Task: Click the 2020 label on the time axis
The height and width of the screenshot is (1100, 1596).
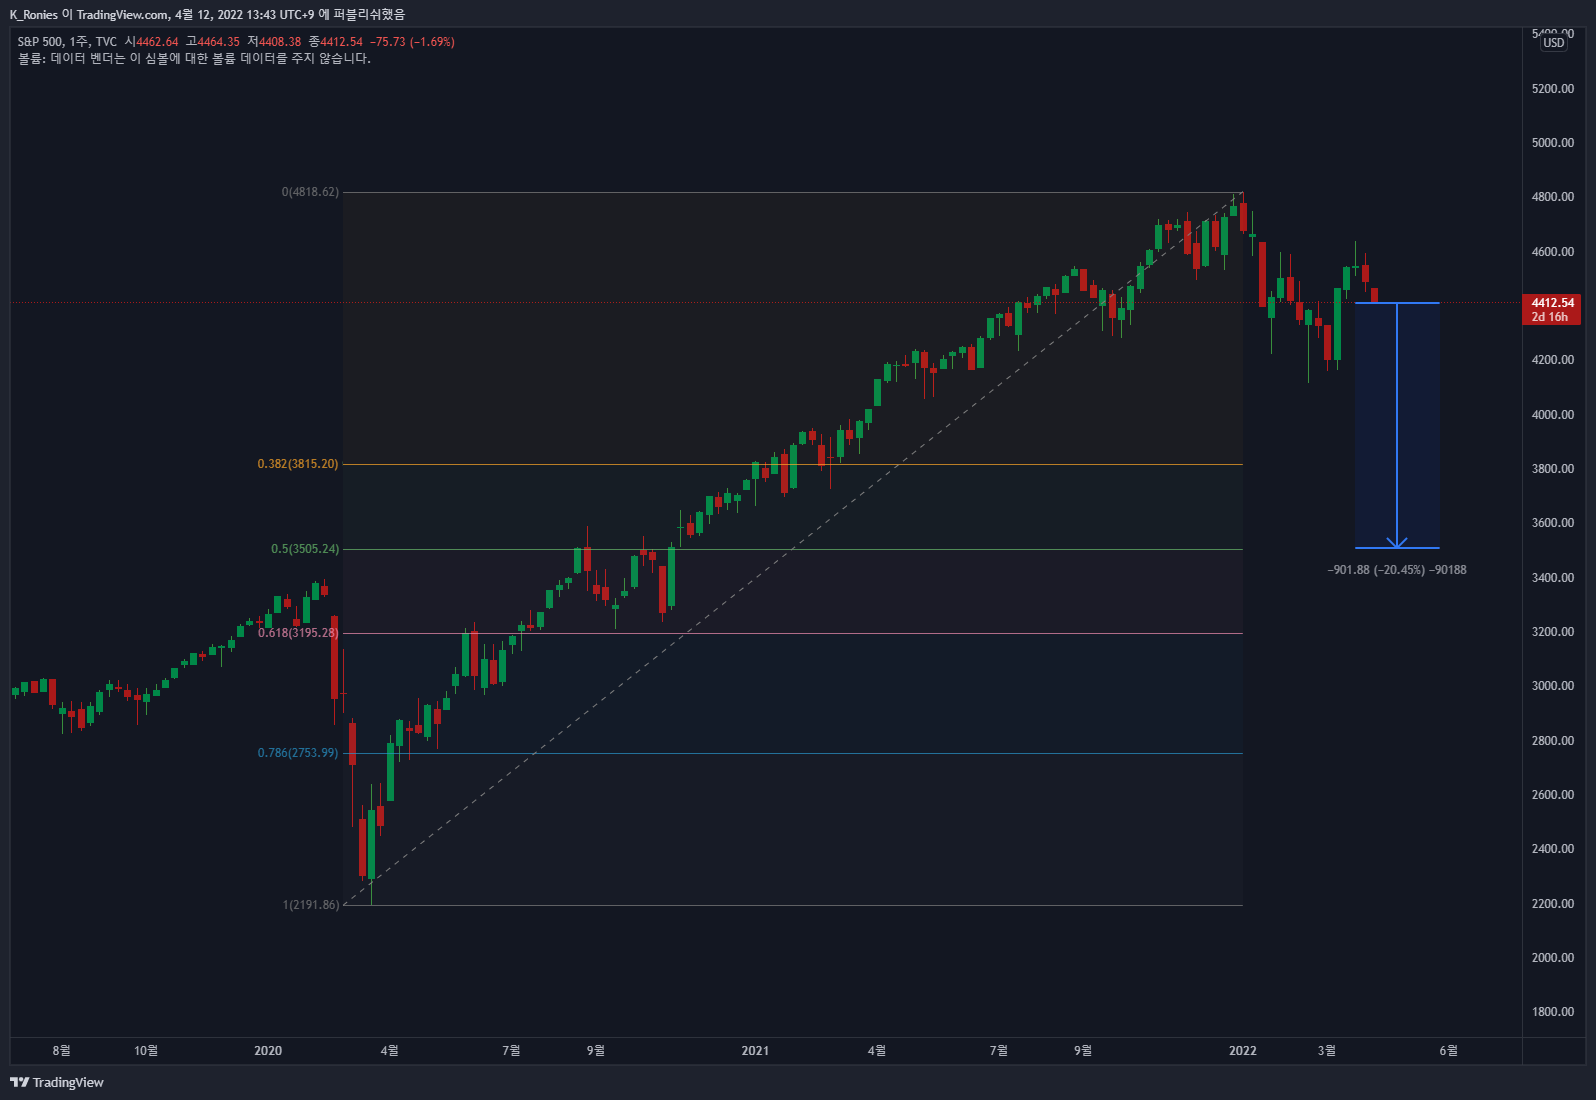Action: tap(268, 1051)
